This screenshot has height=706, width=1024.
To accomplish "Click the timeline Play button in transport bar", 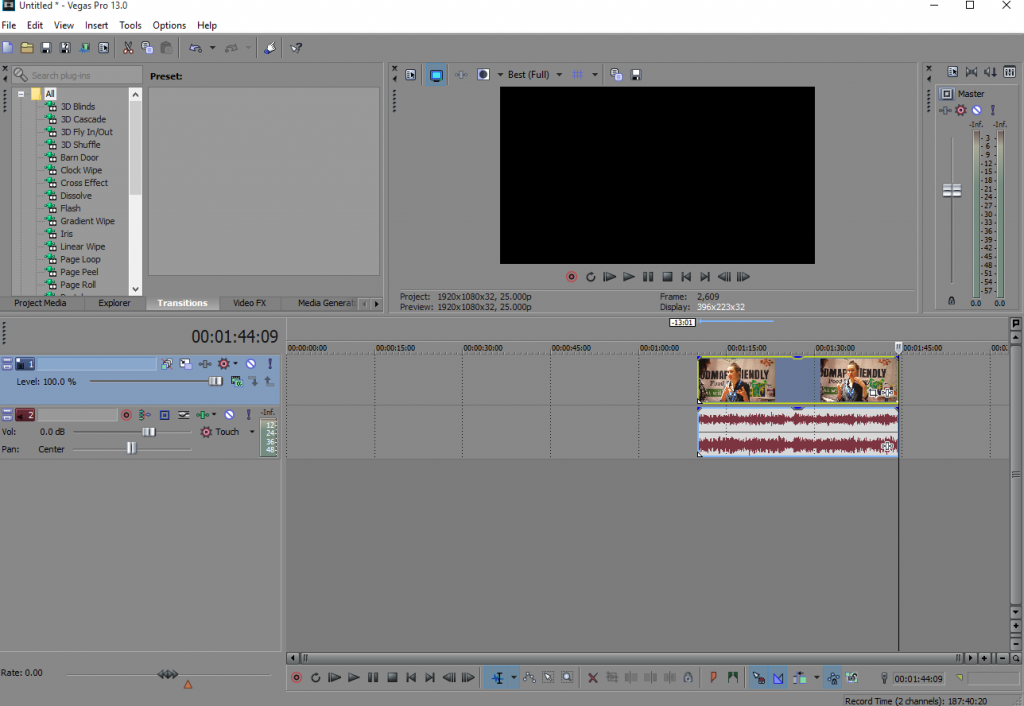I will tap(353, 678).
